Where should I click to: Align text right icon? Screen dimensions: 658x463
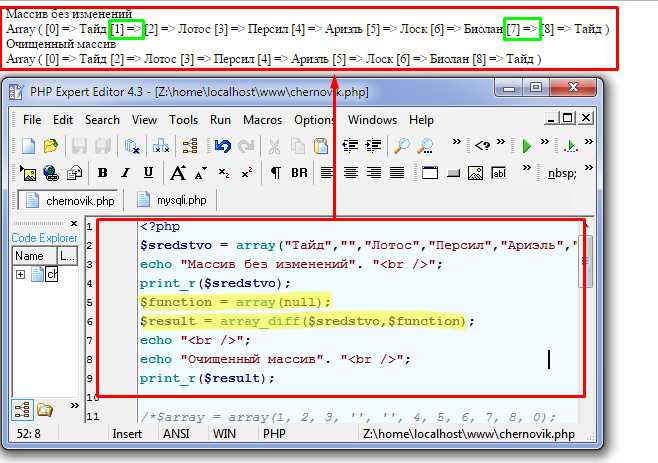point(374,173)
